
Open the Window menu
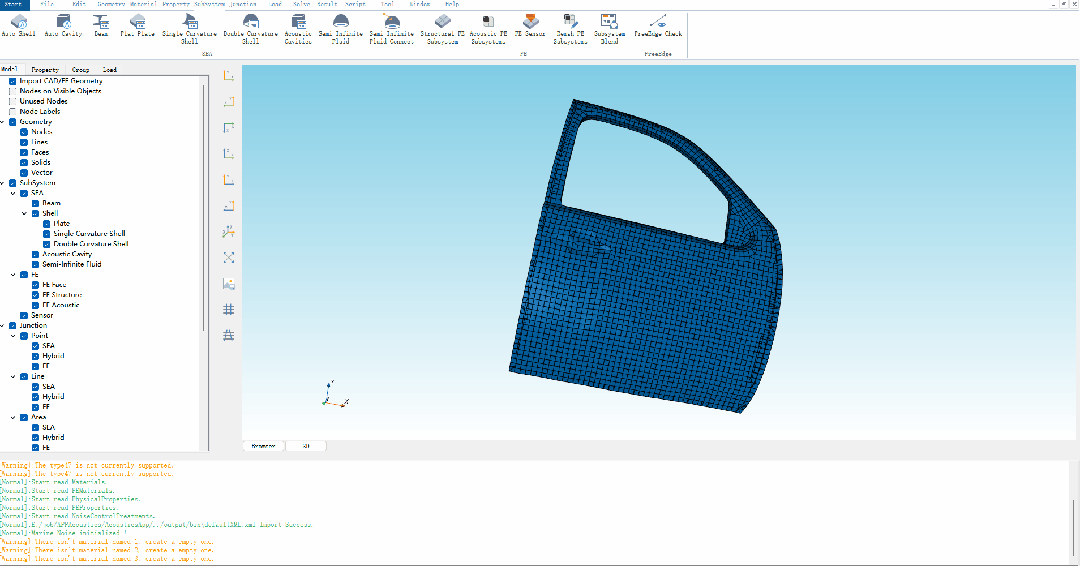tap(419, 4)
